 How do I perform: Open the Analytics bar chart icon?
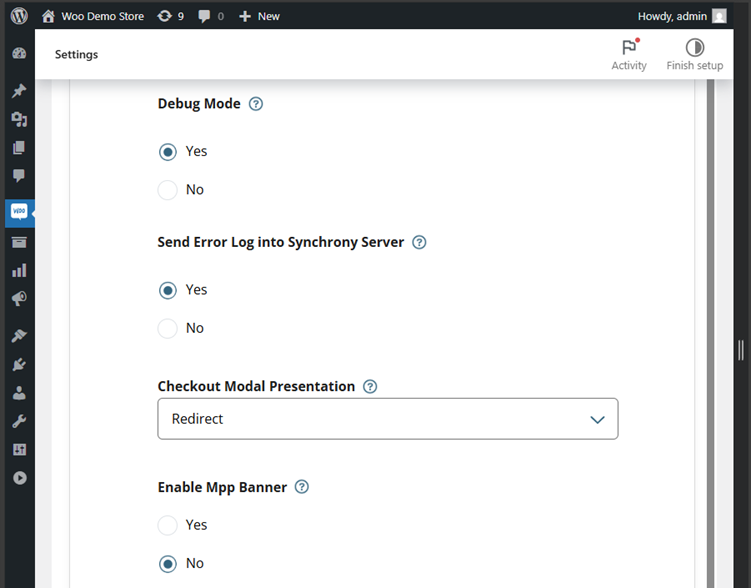click(19, 270)
